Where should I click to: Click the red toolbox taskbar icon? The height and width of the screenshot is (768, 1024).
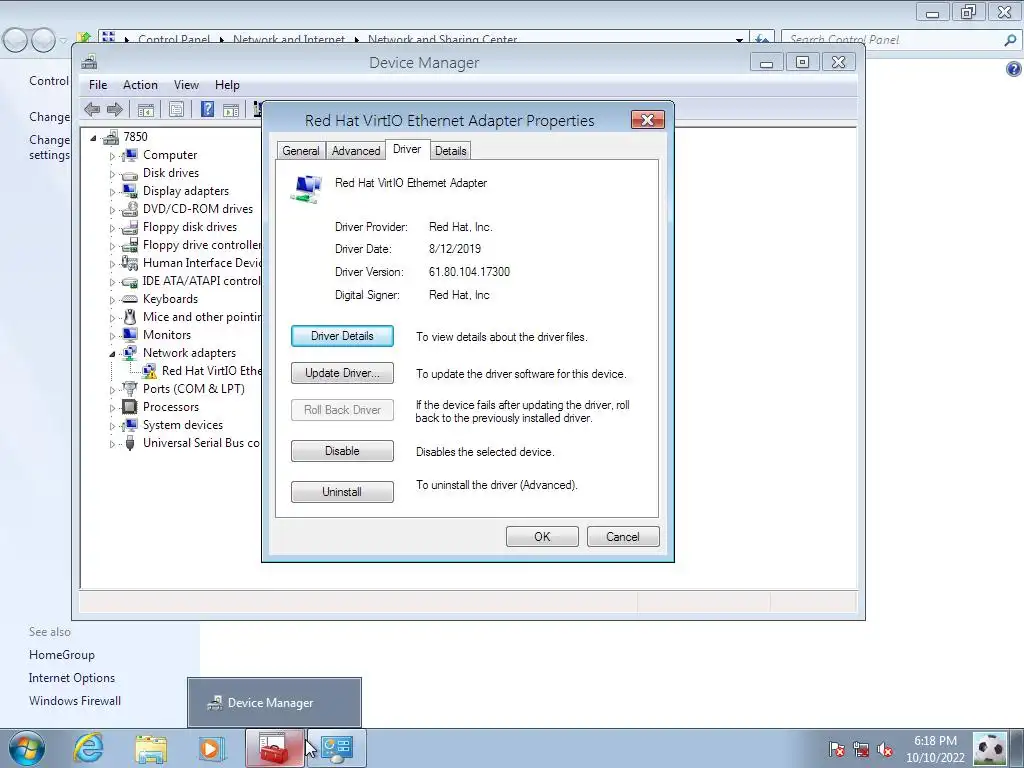click(x=274, y=748)
